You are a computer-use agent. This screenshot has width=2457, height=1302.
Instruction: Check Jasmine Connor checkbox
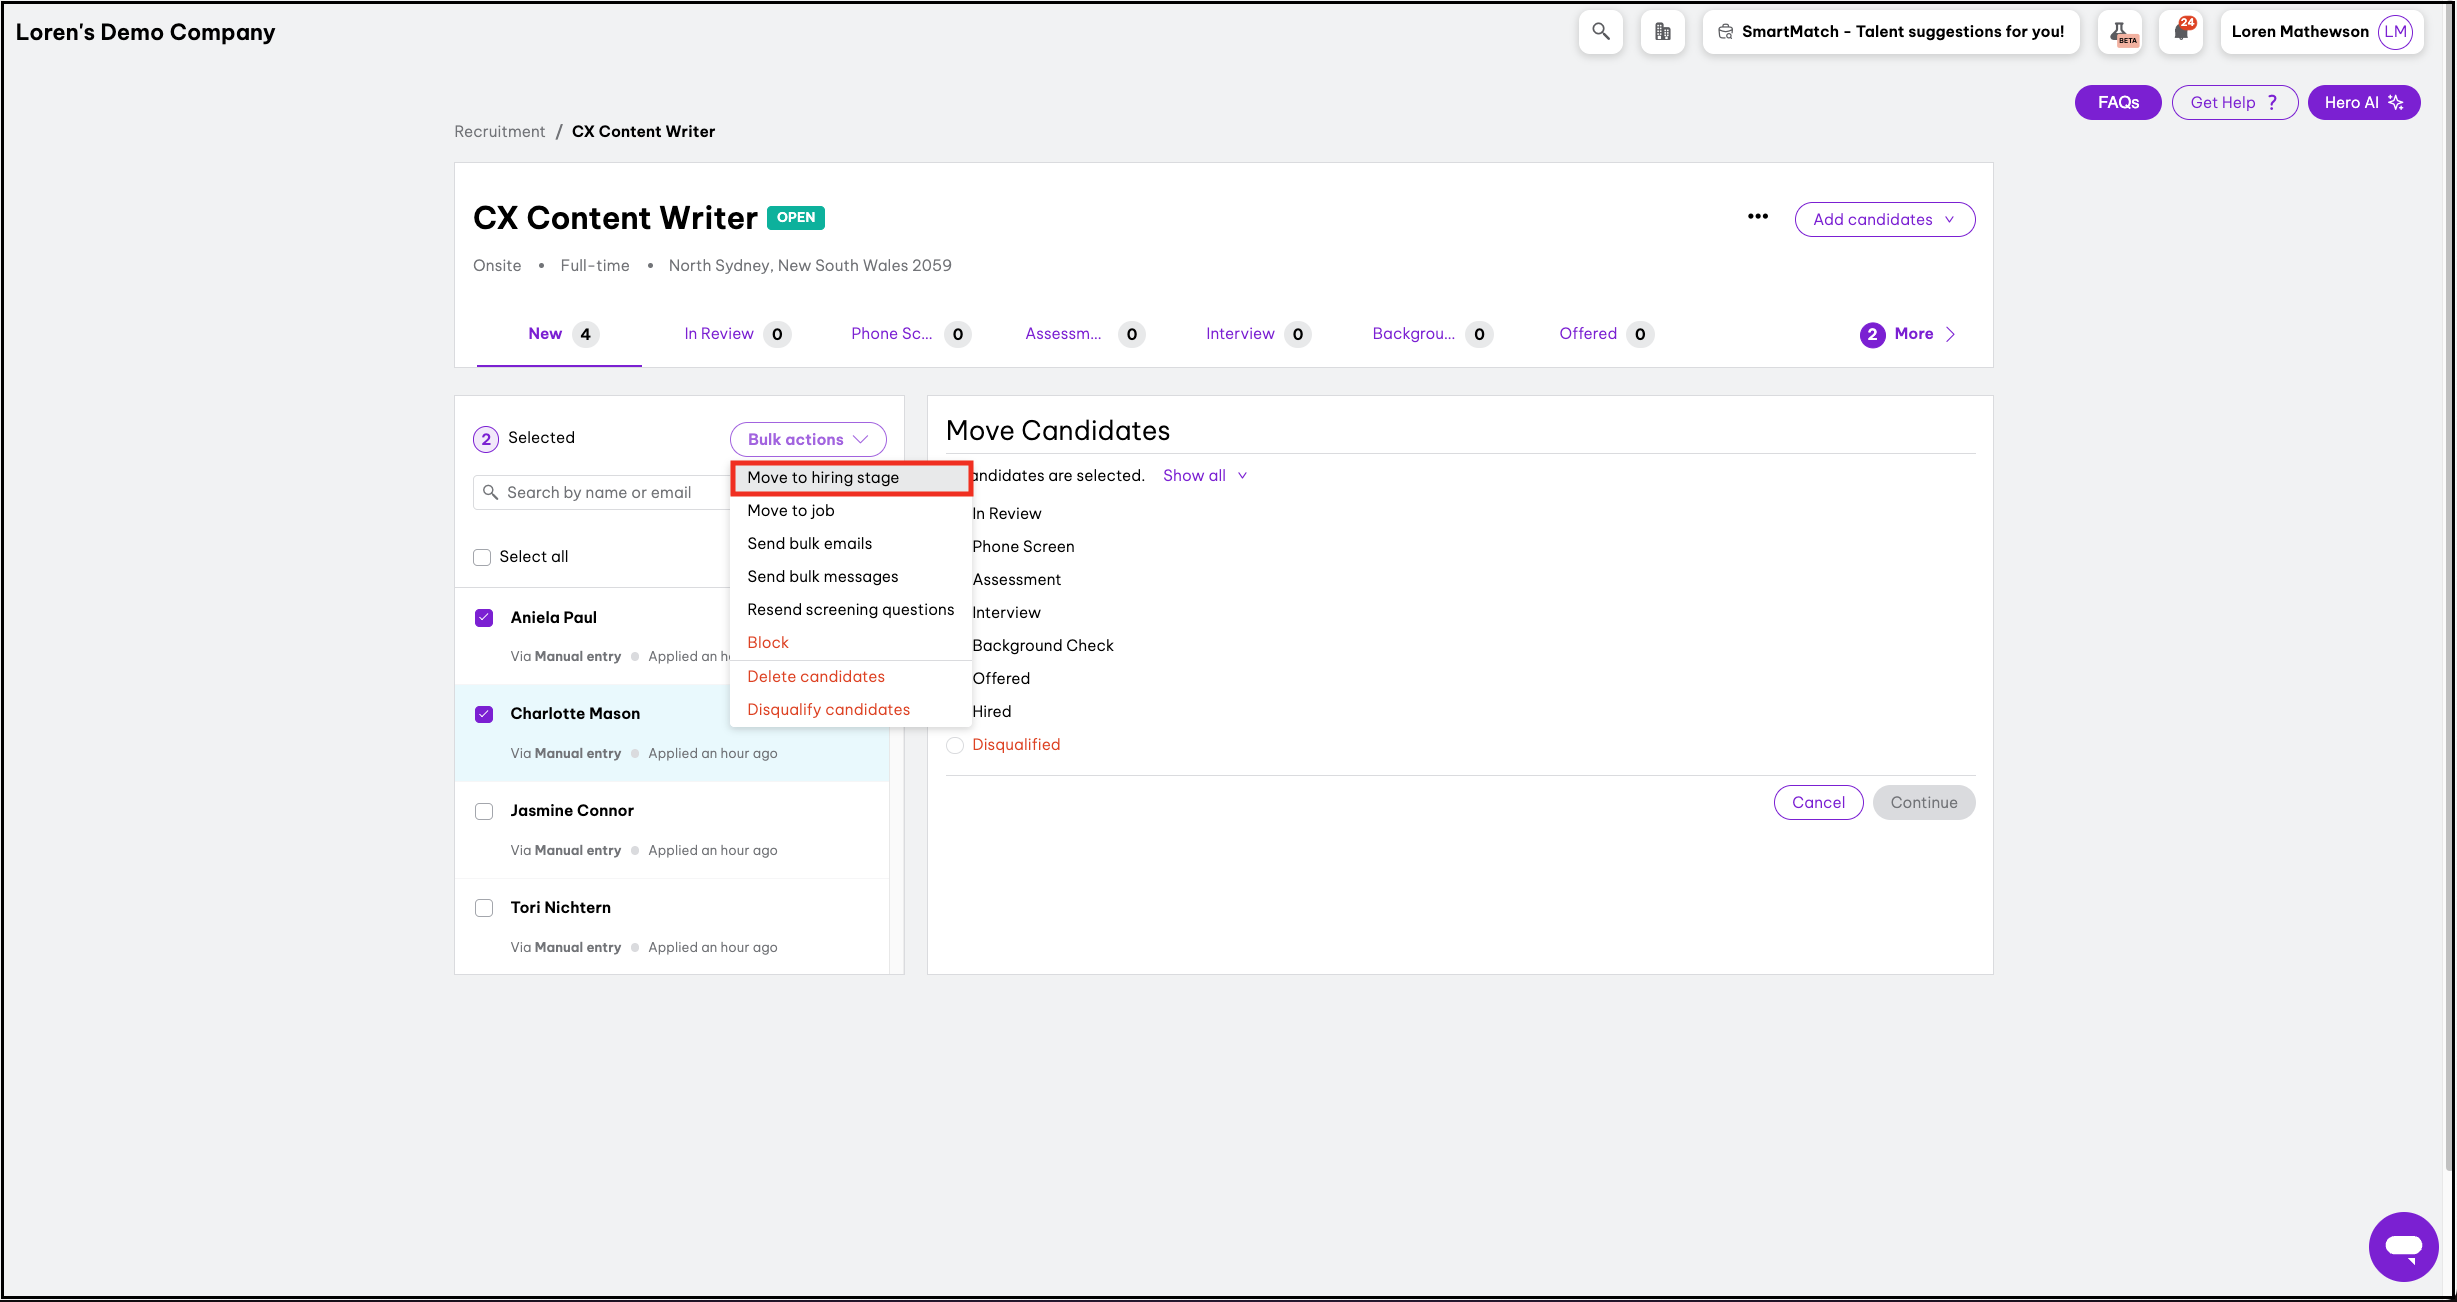click(x=484, y=811)
